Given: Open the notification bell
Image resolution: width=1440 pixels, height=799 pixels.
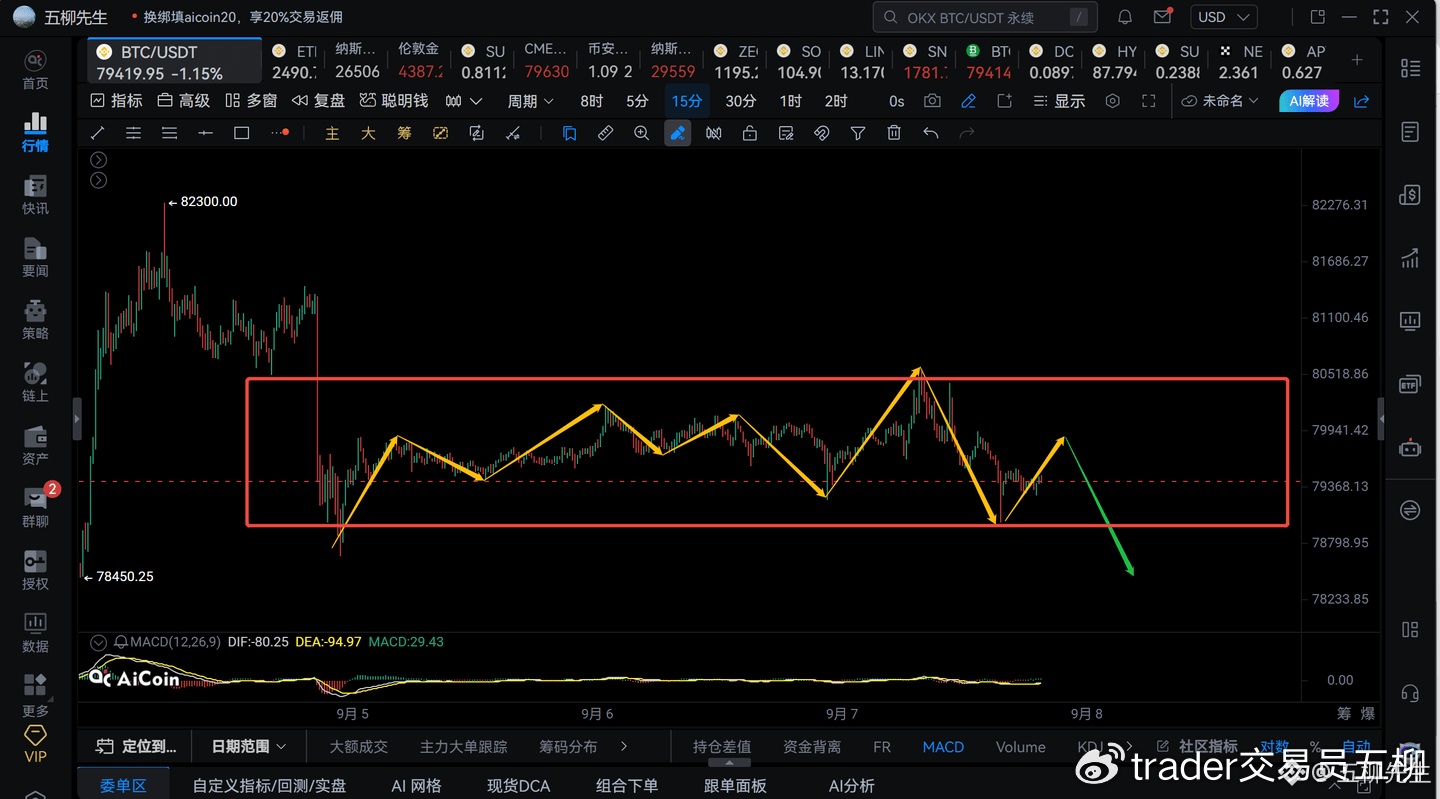Looking at the screenshot, I should click(x=1125, y=17).
